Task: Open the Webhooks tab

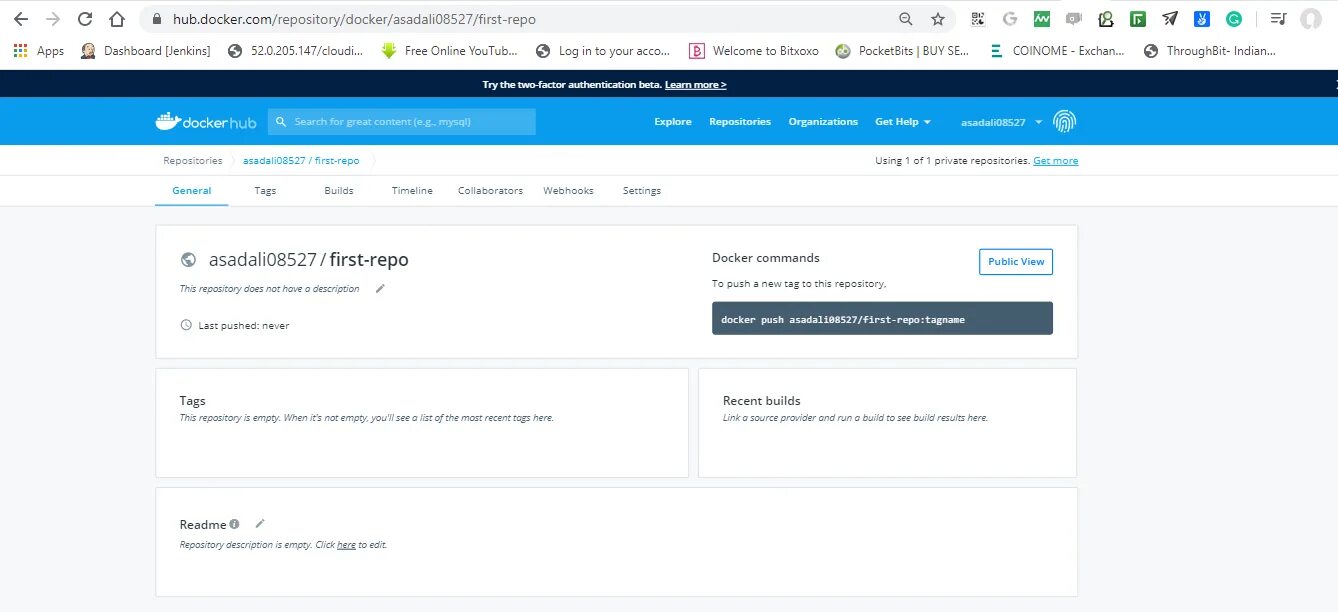Action: 568,190
